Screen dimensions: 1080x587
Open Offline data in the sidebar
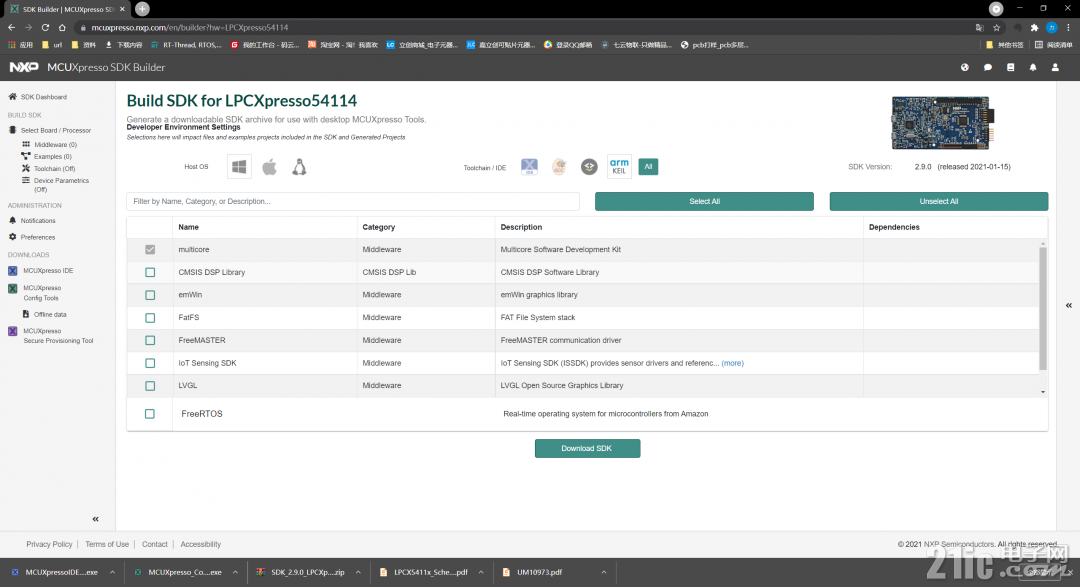coord(50,314)
